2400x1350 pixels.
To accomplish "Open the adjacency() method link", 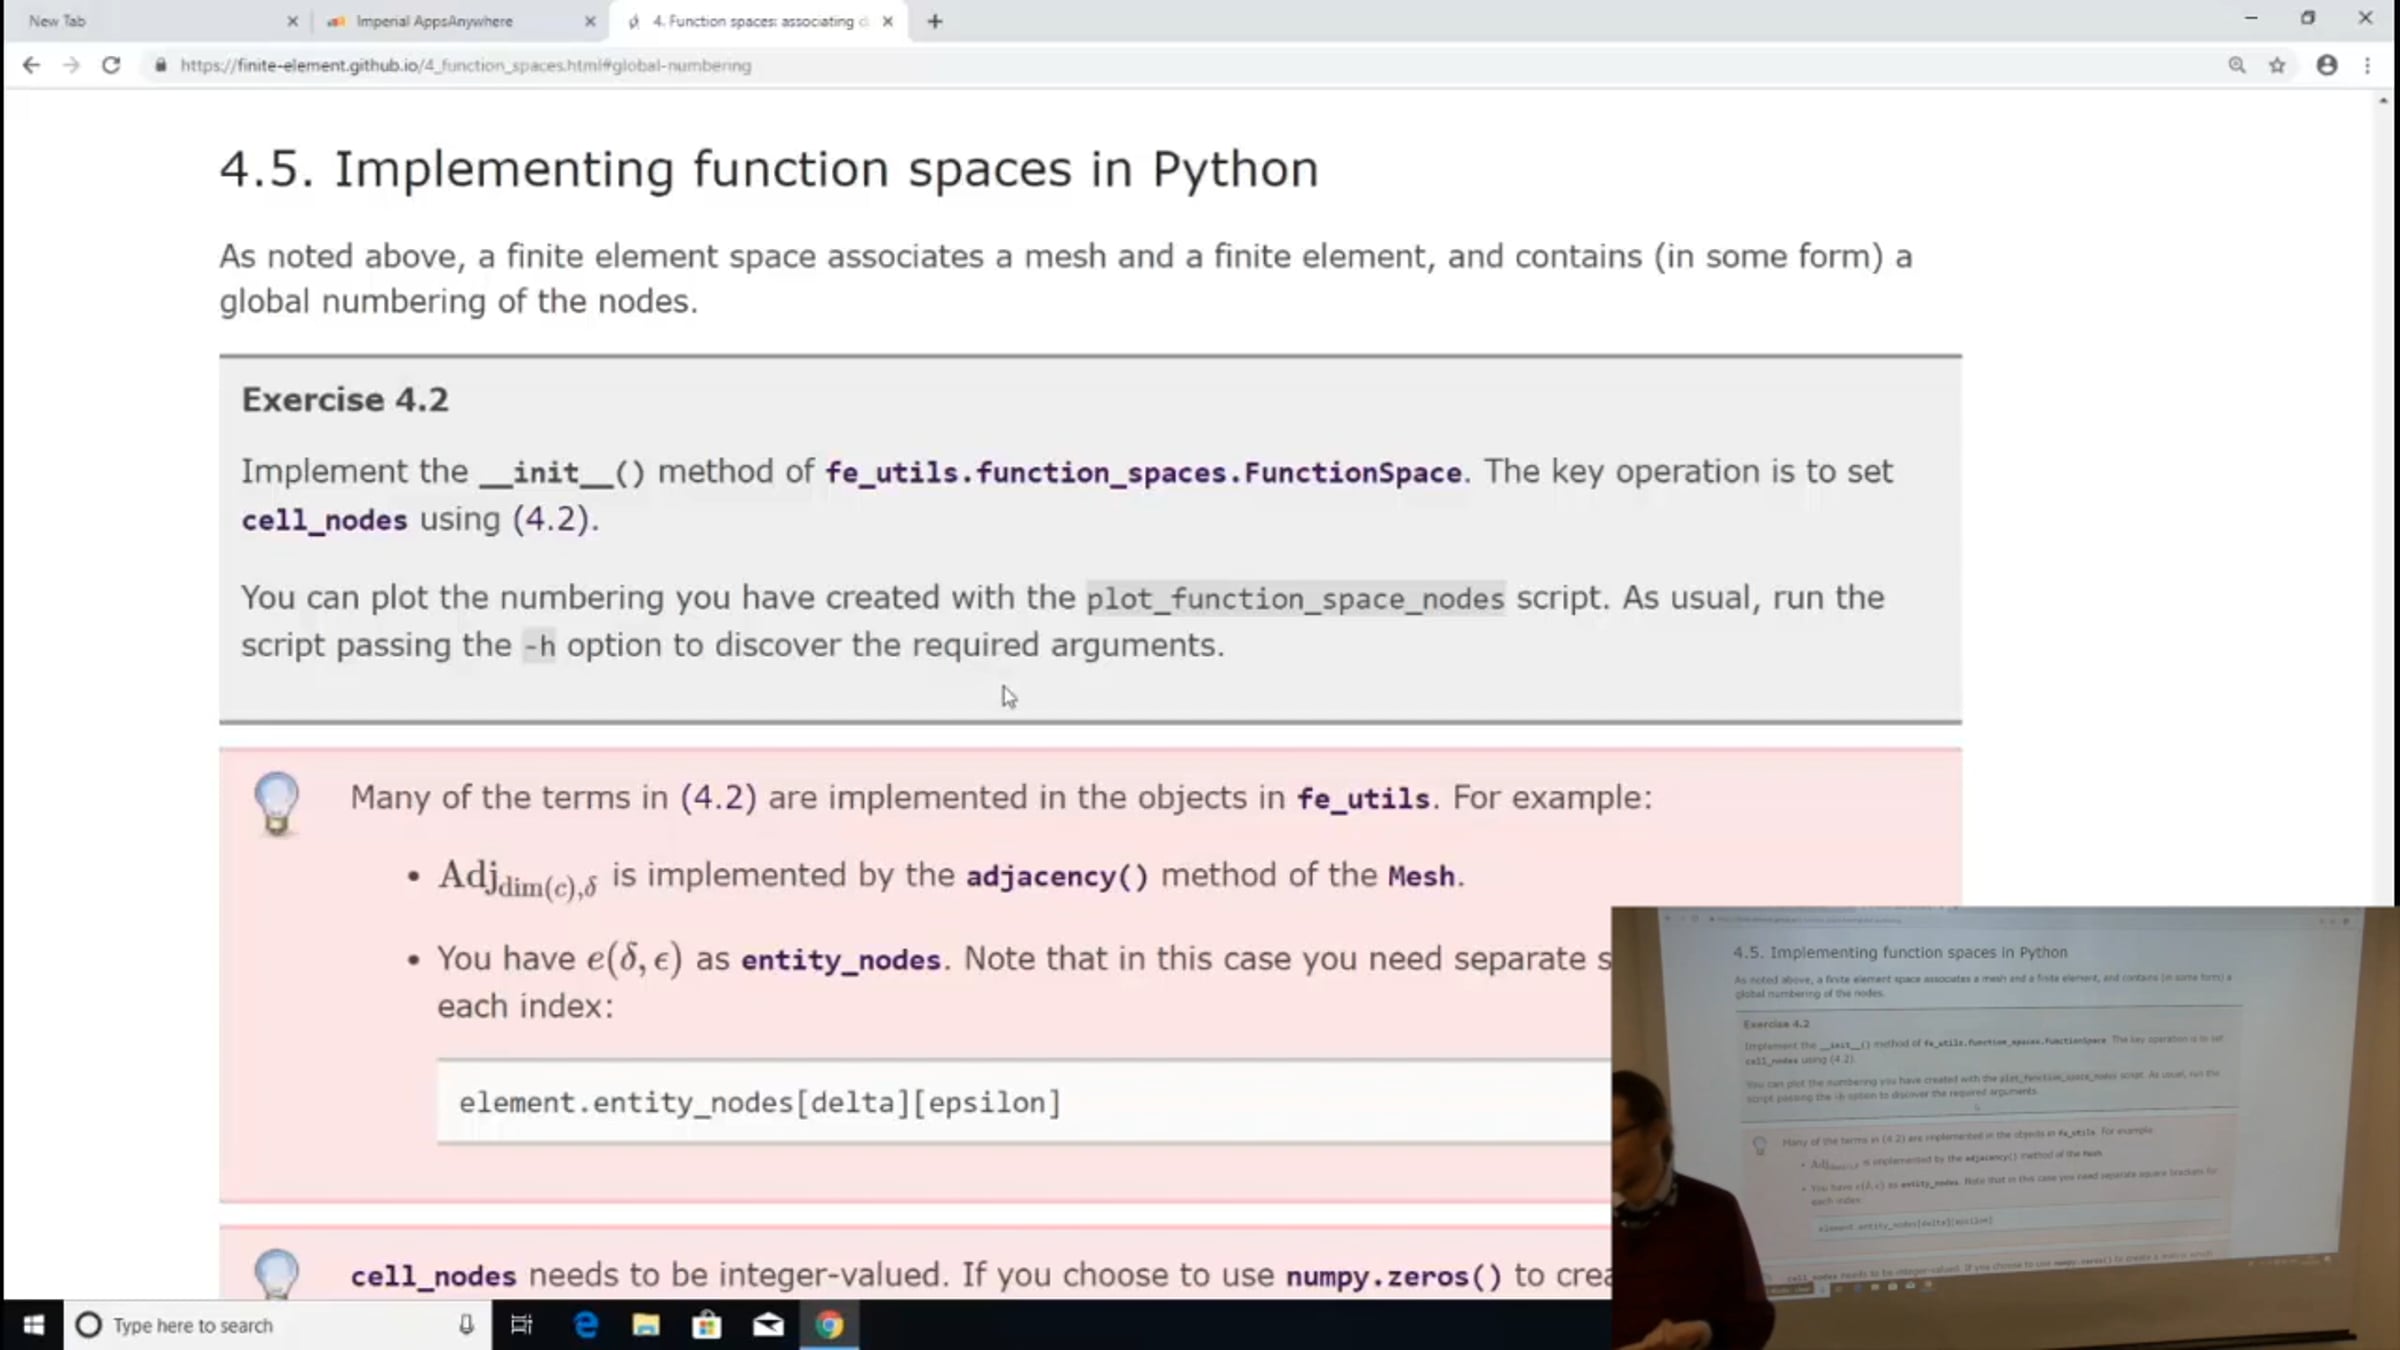I will coord(1056,877).
